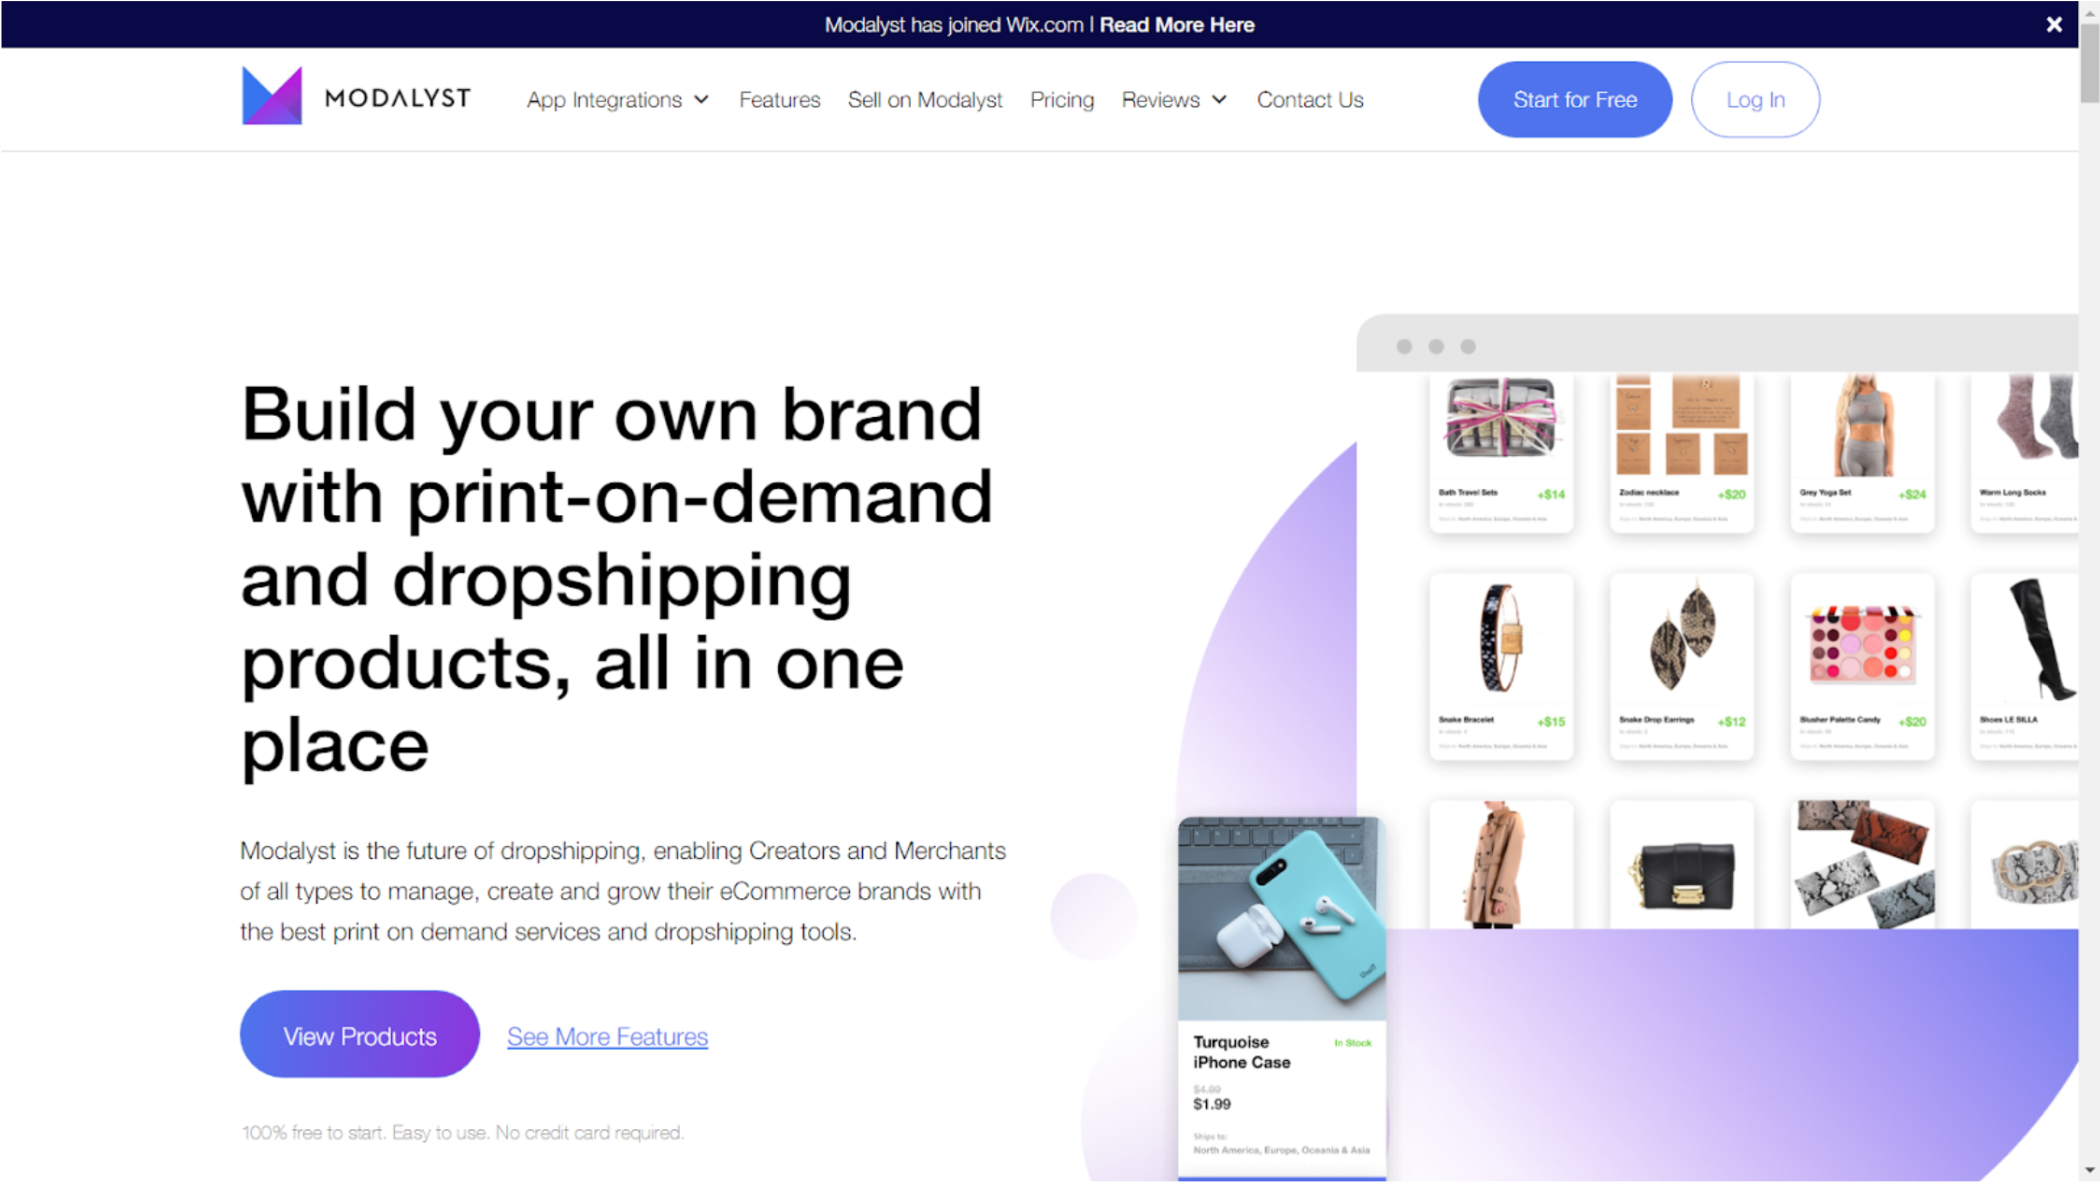Expand the App Integrations dropdown
The height and width of the screenshot is (1182, 2100).
pos(618,100)
